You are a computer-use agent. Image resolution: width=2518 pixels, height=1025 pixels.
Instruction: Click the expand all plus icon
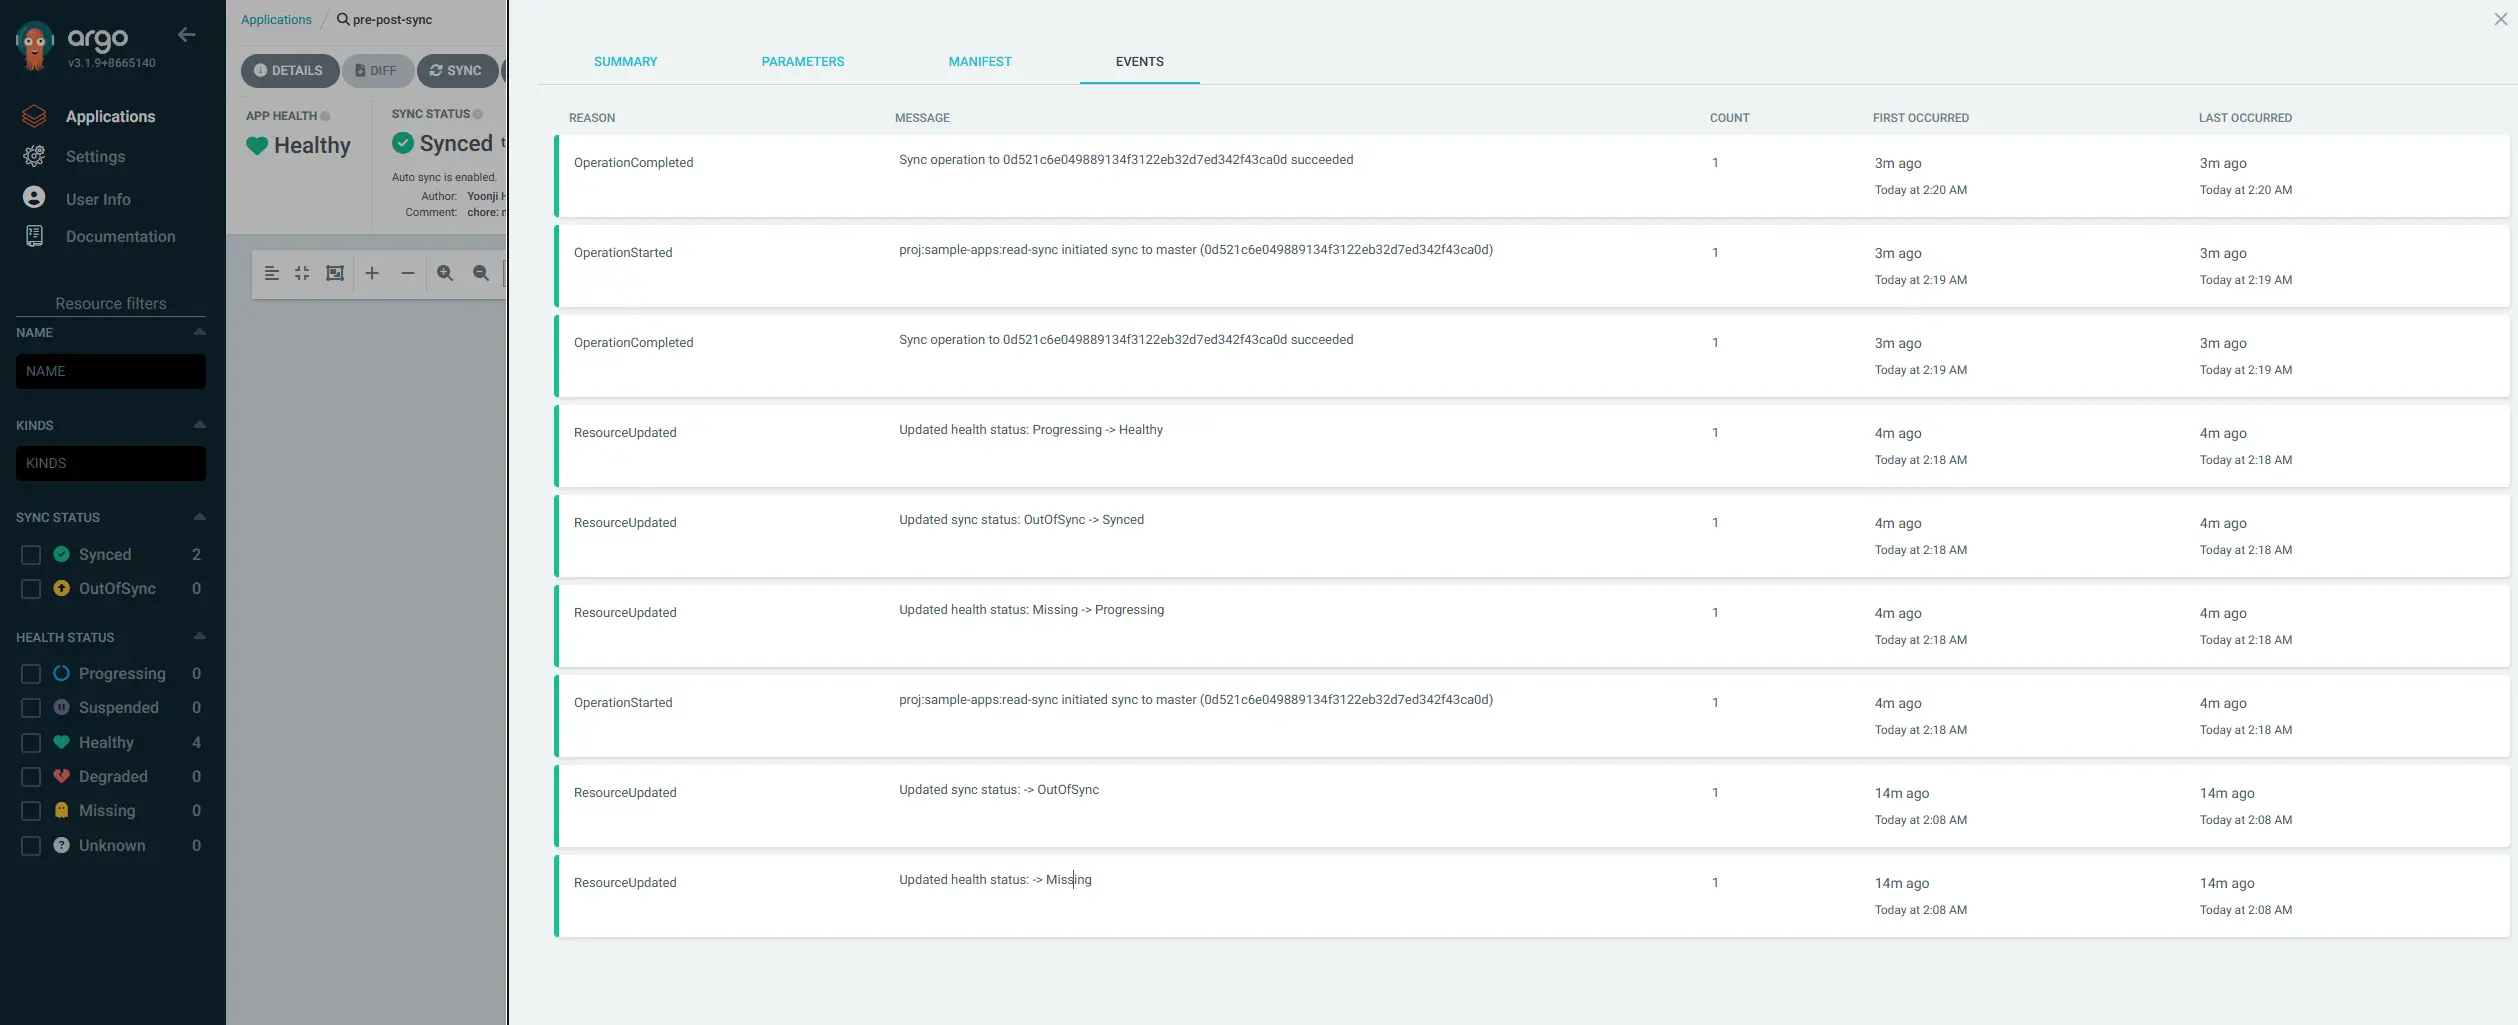tap(372, 273)
